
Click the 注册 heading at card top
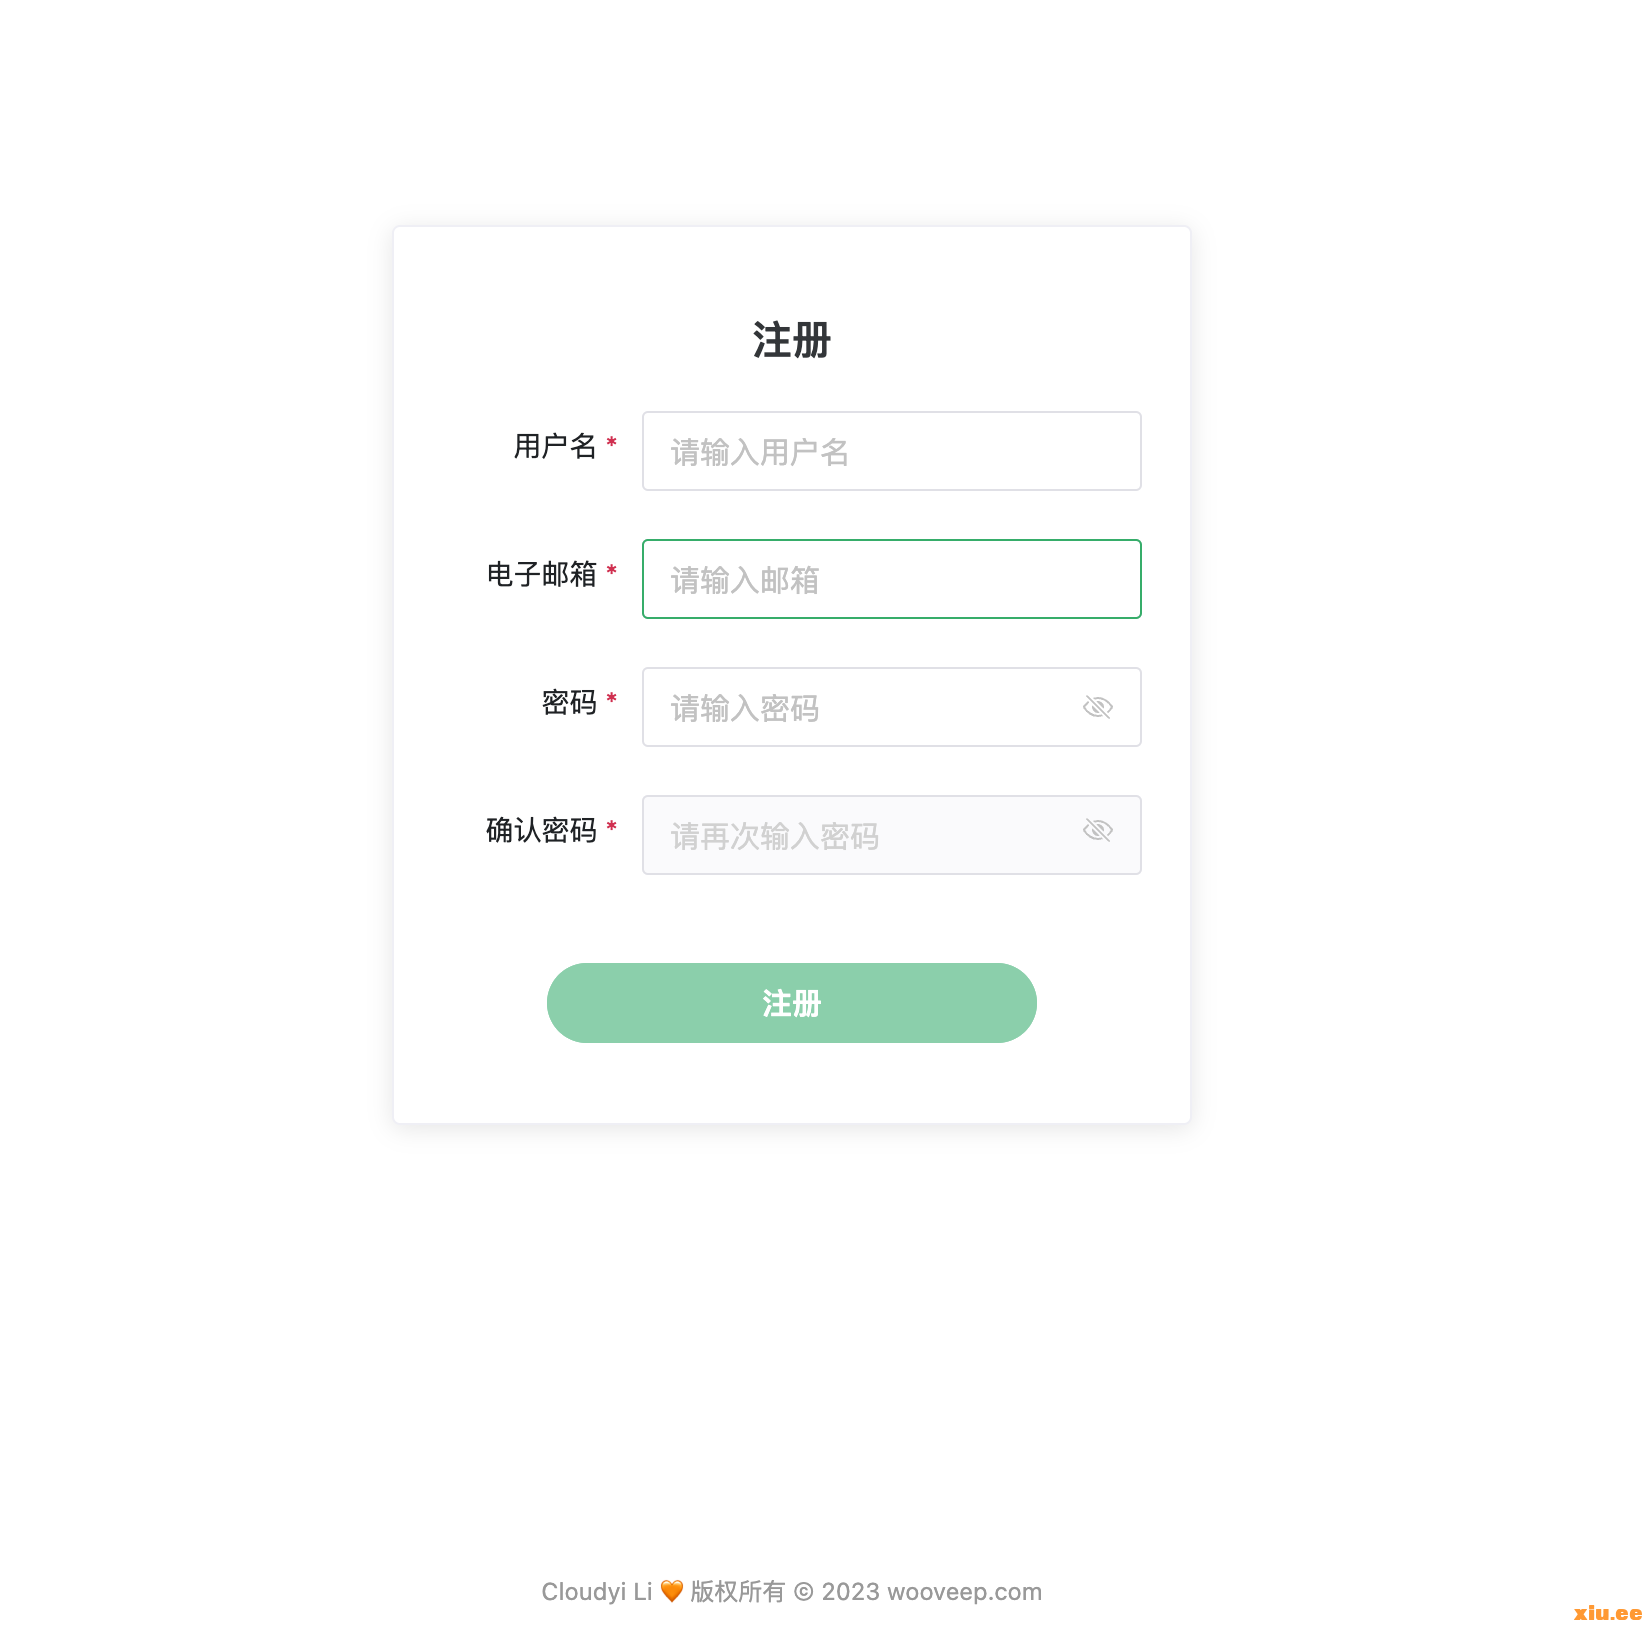[x=791, y=340]
